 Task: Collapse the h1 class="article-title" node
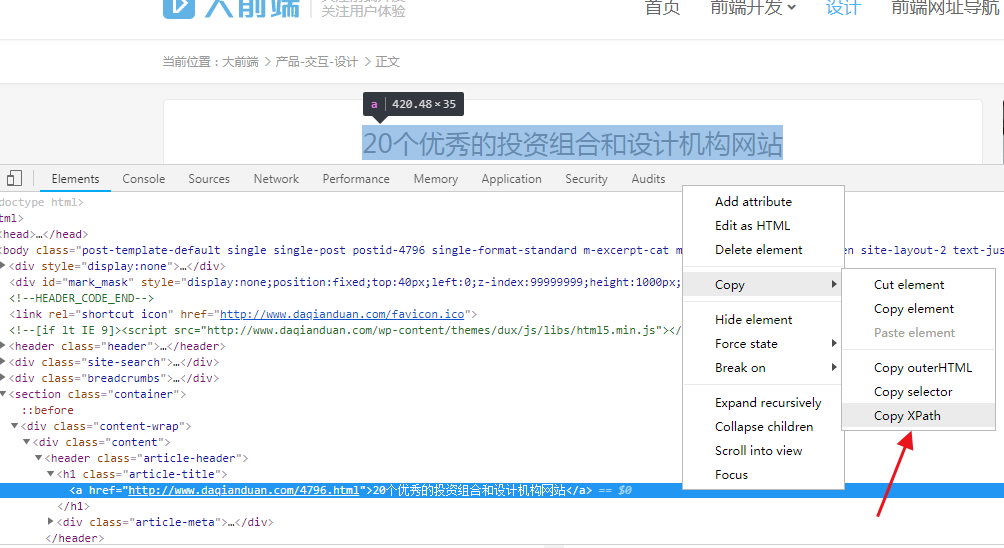[x=51, y=474]
